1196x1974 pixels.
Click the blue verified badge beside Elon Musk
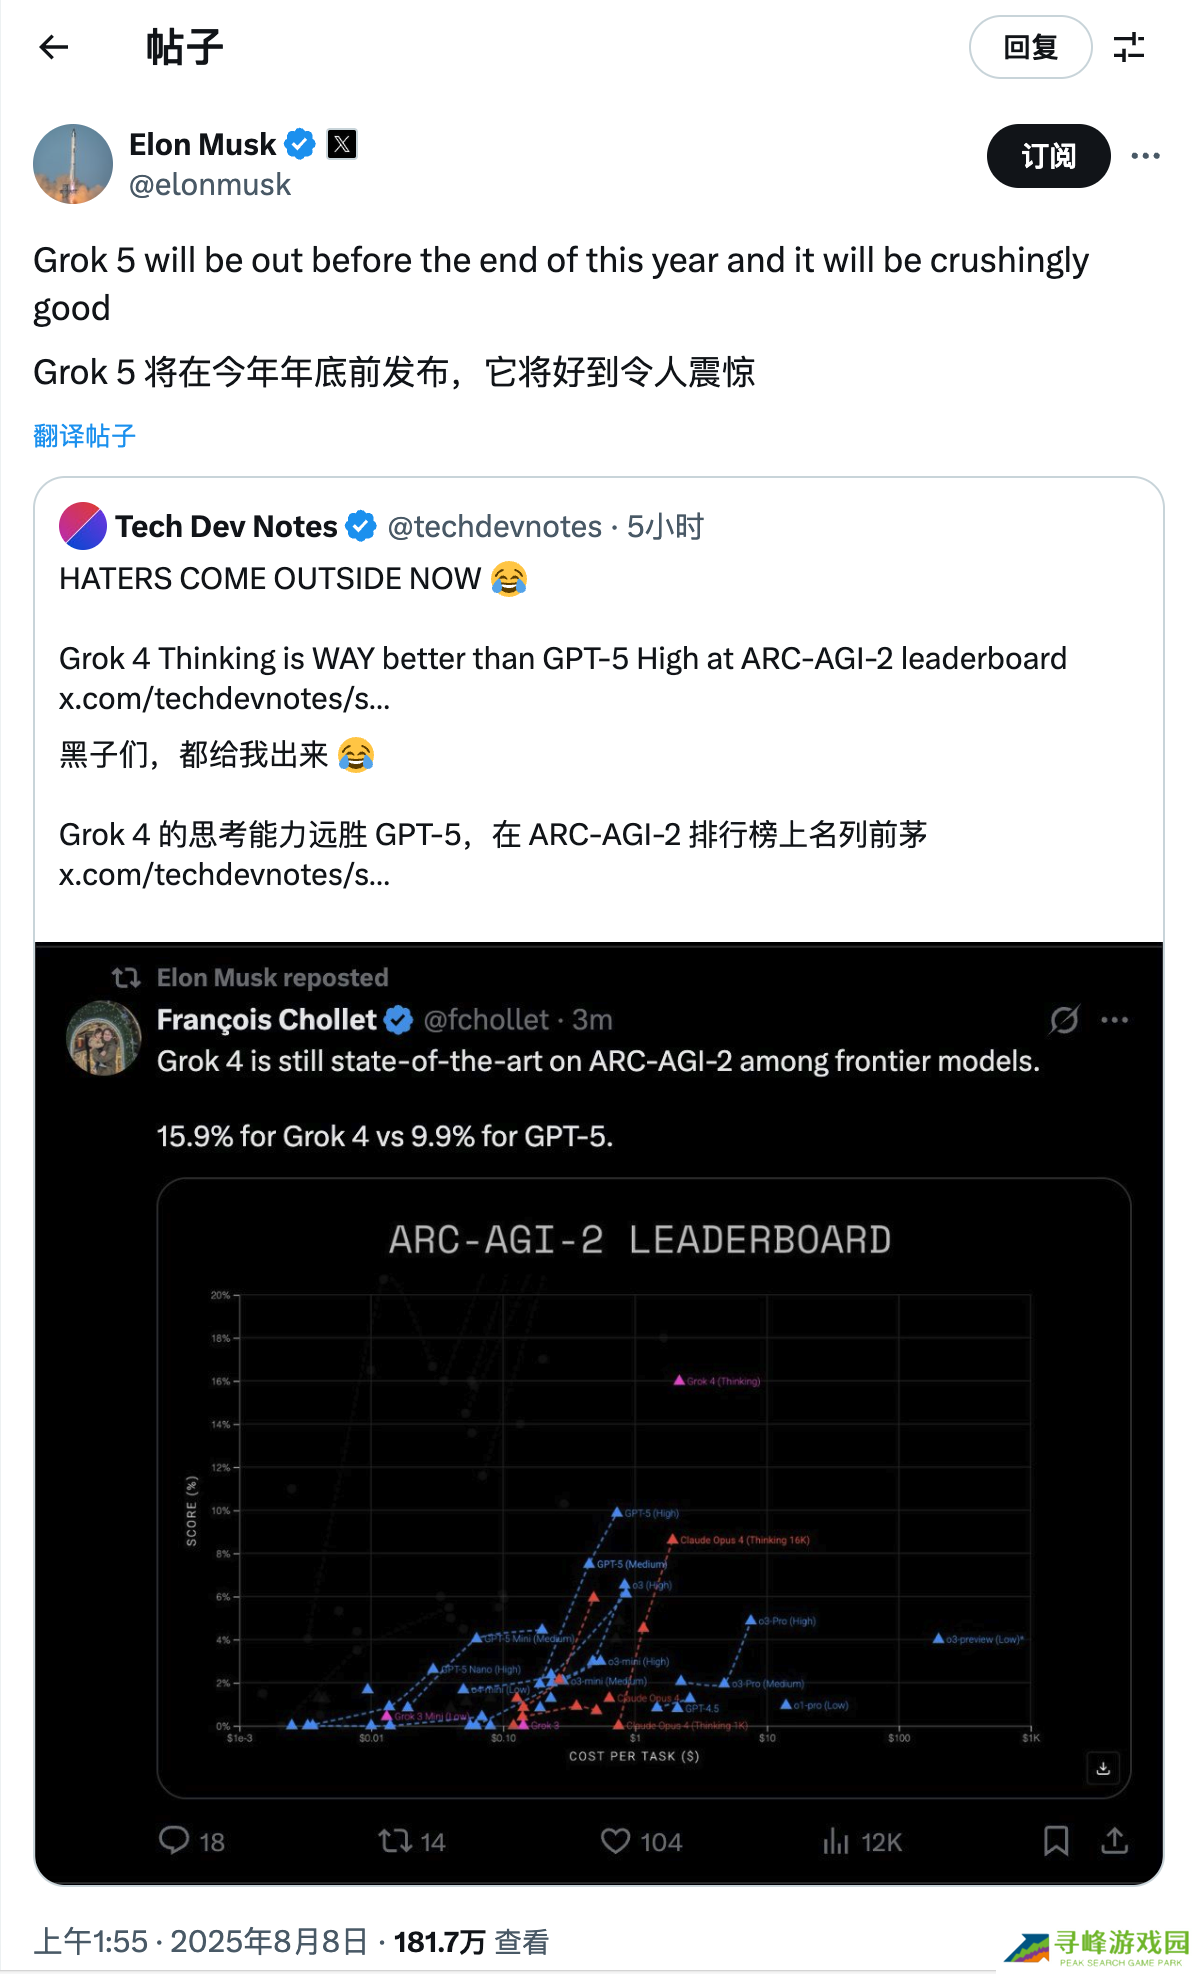(x=300, y=145)
